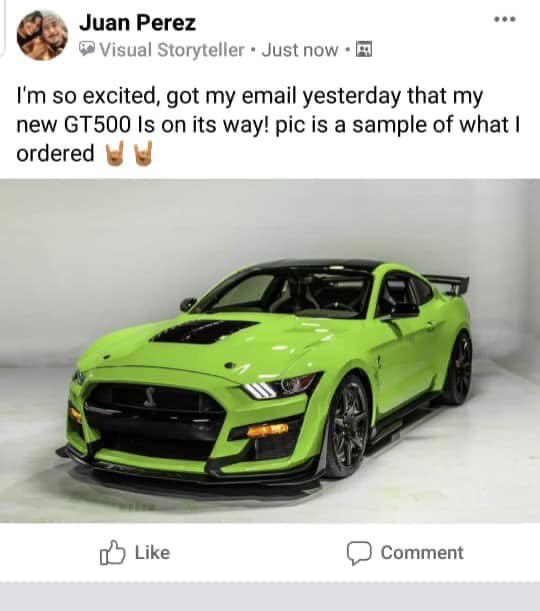This screenshot has width=540, height=611.
Task: Click the Visual Storyteller badge icon
Action: (87, 49)
